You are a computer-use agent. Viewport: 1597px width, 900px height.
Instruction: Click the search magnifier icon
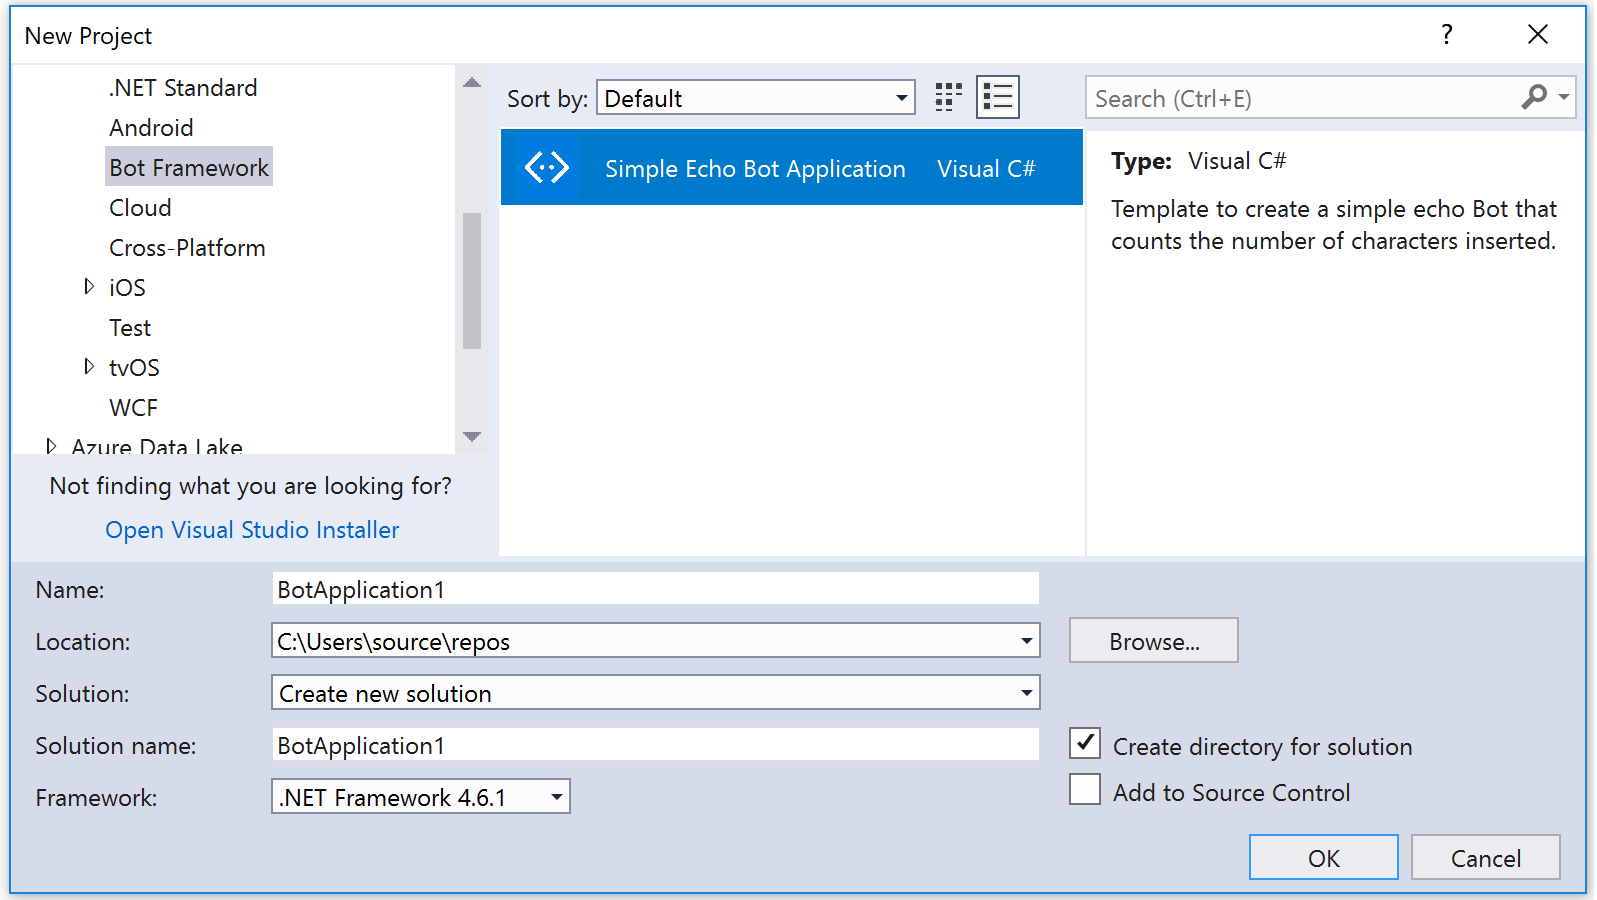point(1534,97)
